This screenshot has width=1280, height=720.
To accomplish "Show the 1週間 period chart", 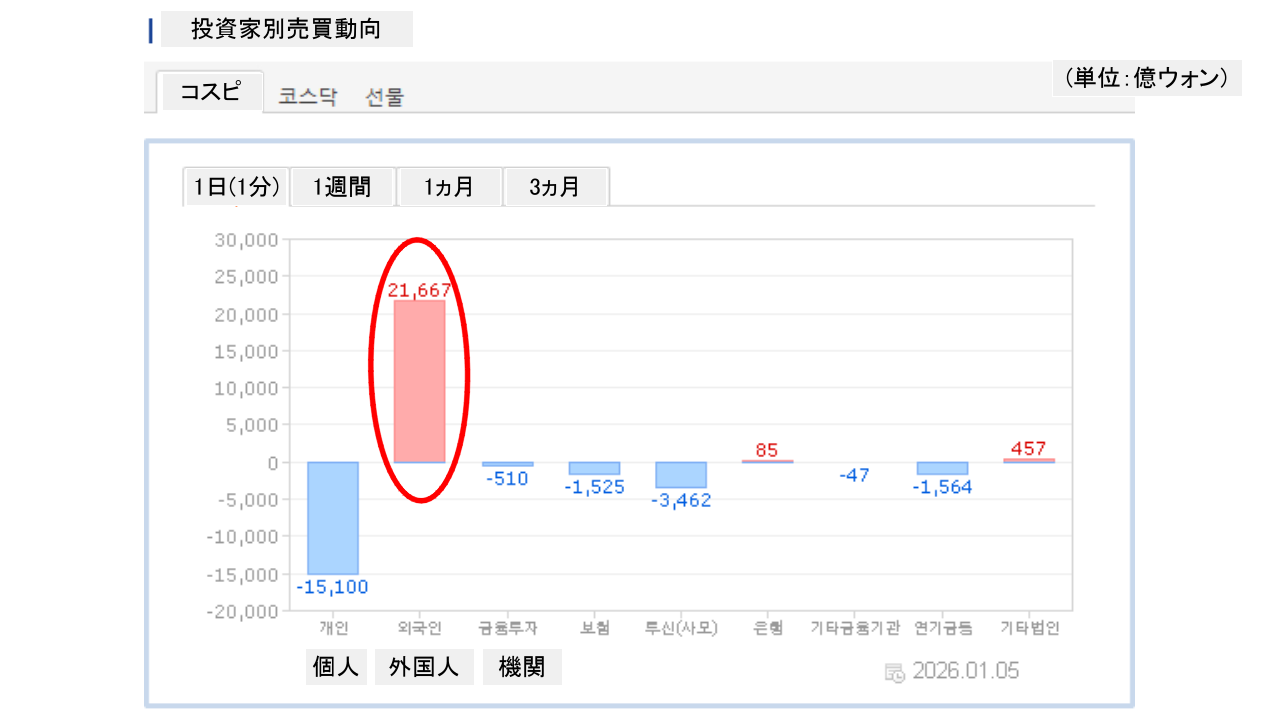I will pyautogui.click(x=342, y=187).
